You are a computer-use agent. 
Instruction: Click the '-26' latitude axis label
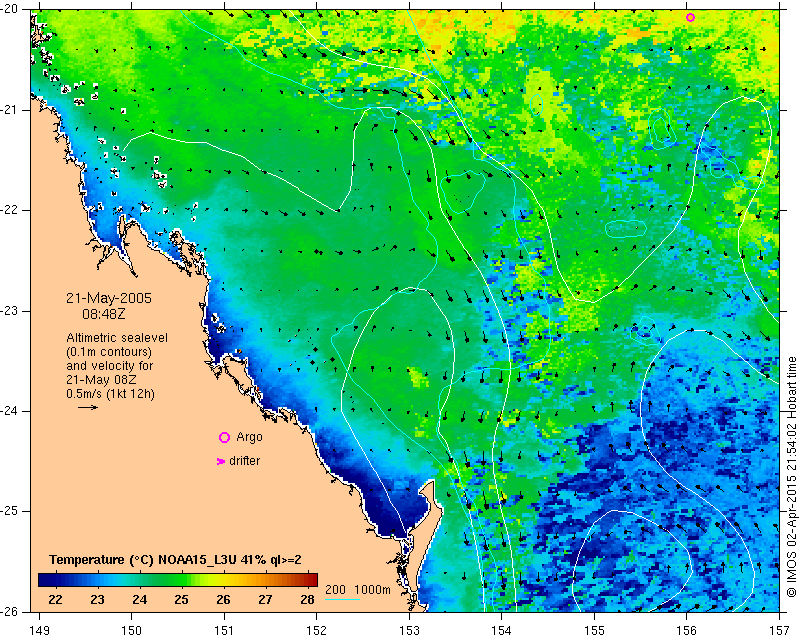tap(11, 611)
